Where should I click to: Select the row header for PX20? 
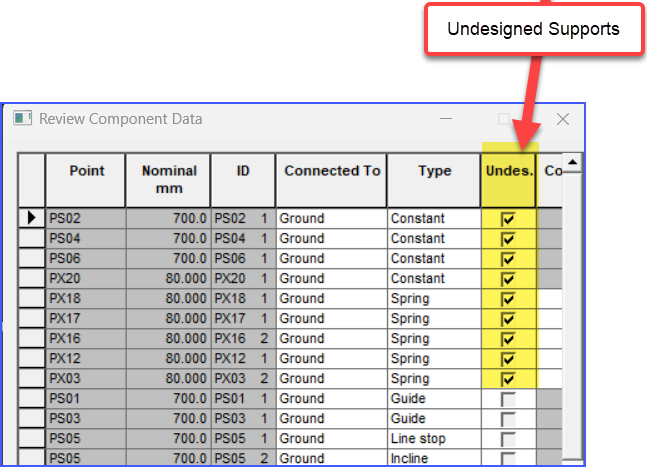point(31,278)
